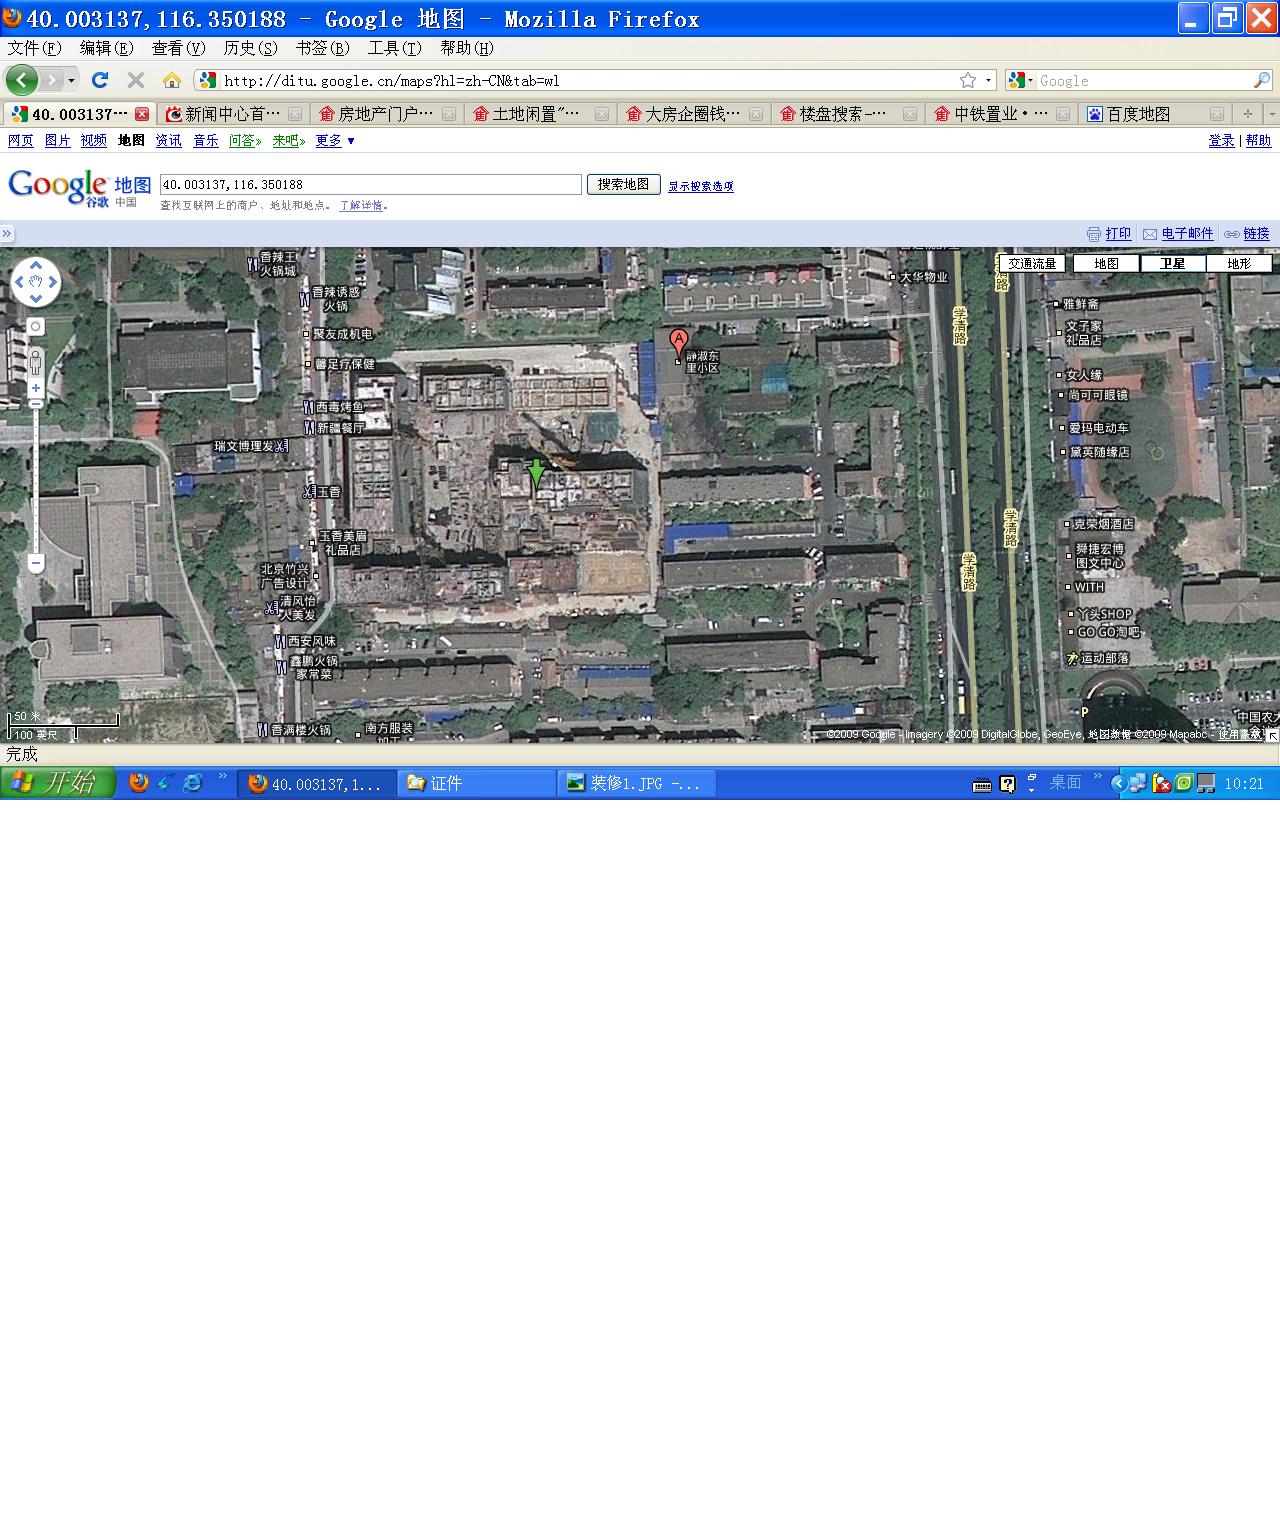1280x1536 pixels.
Task: Open the 编辑(E) menu
Action: coord(106,48)
